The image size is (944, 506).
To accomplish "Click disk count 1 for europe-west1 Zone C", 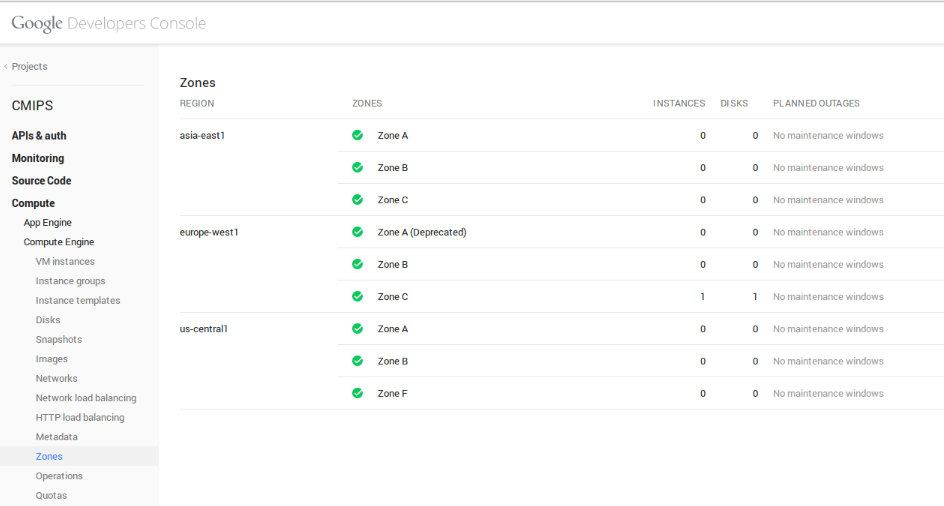I will [755, 296].
